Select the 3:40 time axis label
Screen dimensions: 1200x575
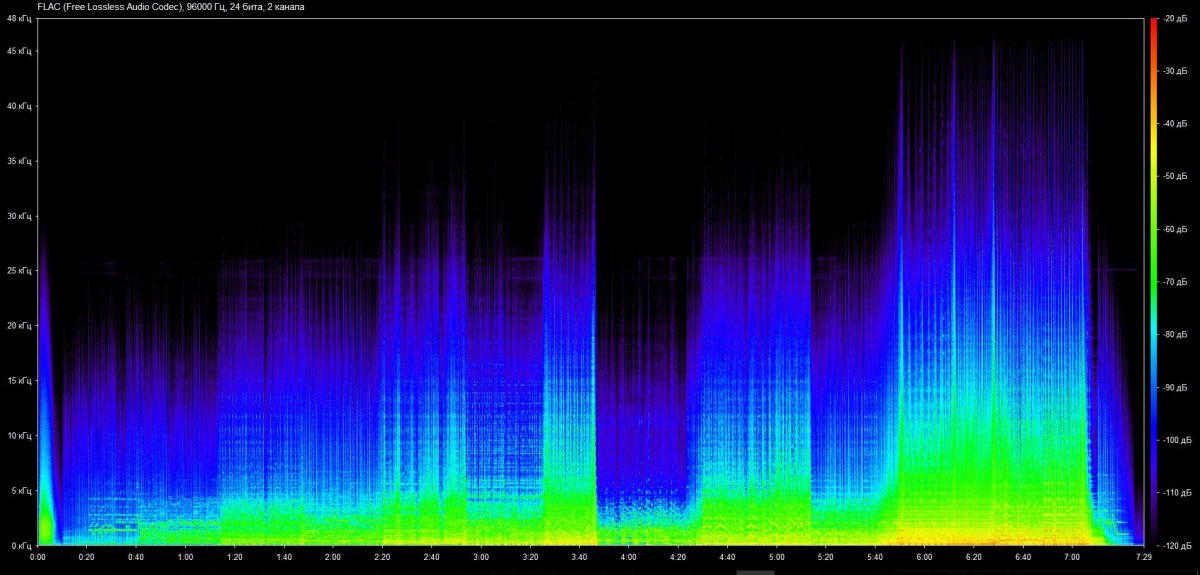[580, 557]
